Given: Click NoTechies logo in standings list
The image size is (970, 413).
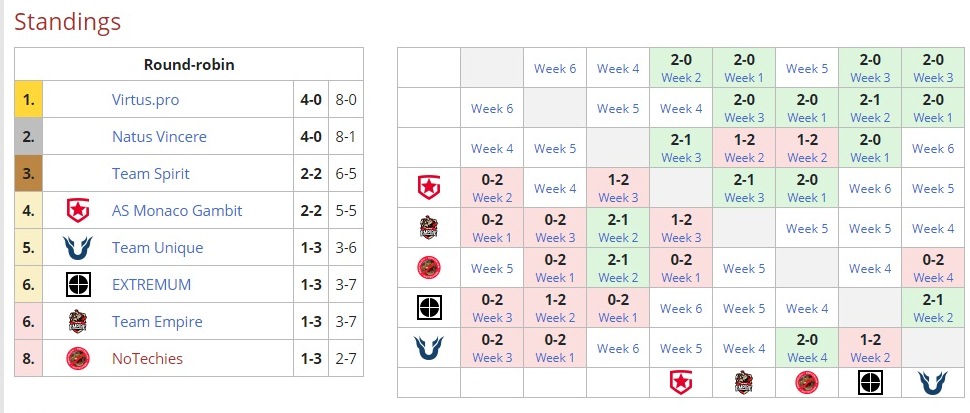Looking at the screenshot, I should click(78, 358).
